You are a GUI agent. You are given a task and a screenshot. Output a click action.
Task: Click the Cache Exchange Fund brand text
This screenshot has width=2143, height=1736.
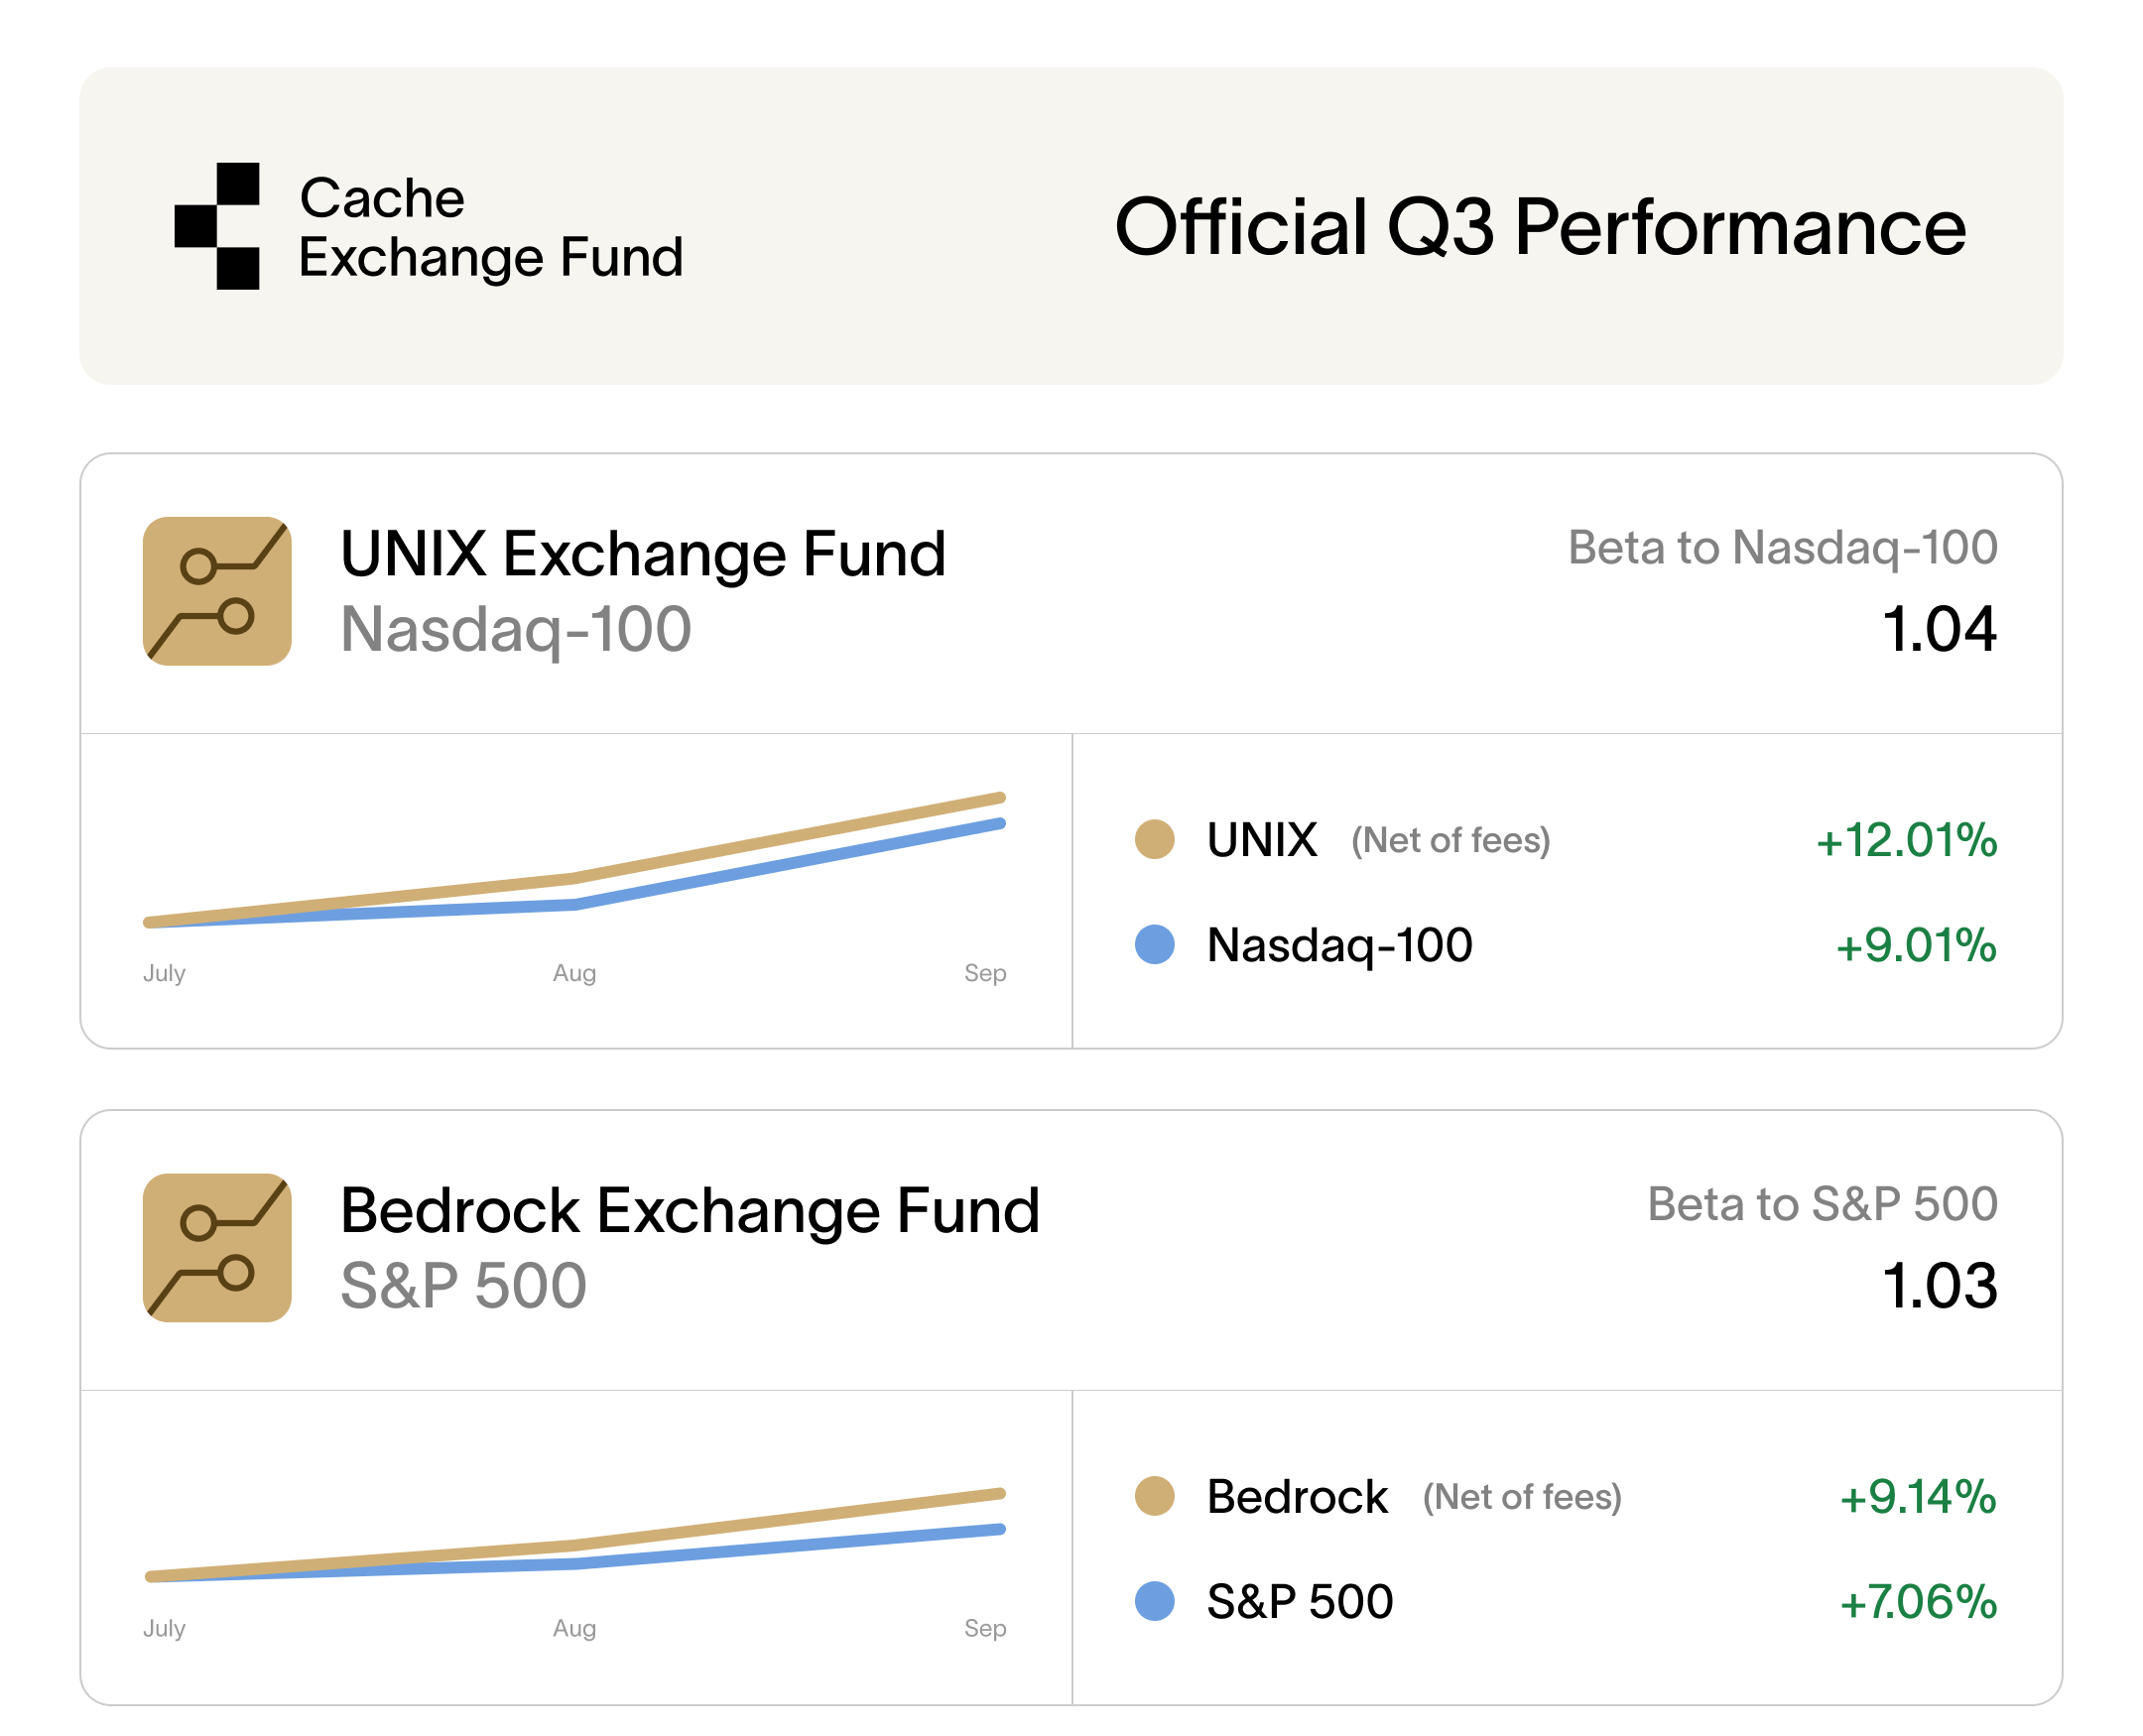(x=490, y=227)
